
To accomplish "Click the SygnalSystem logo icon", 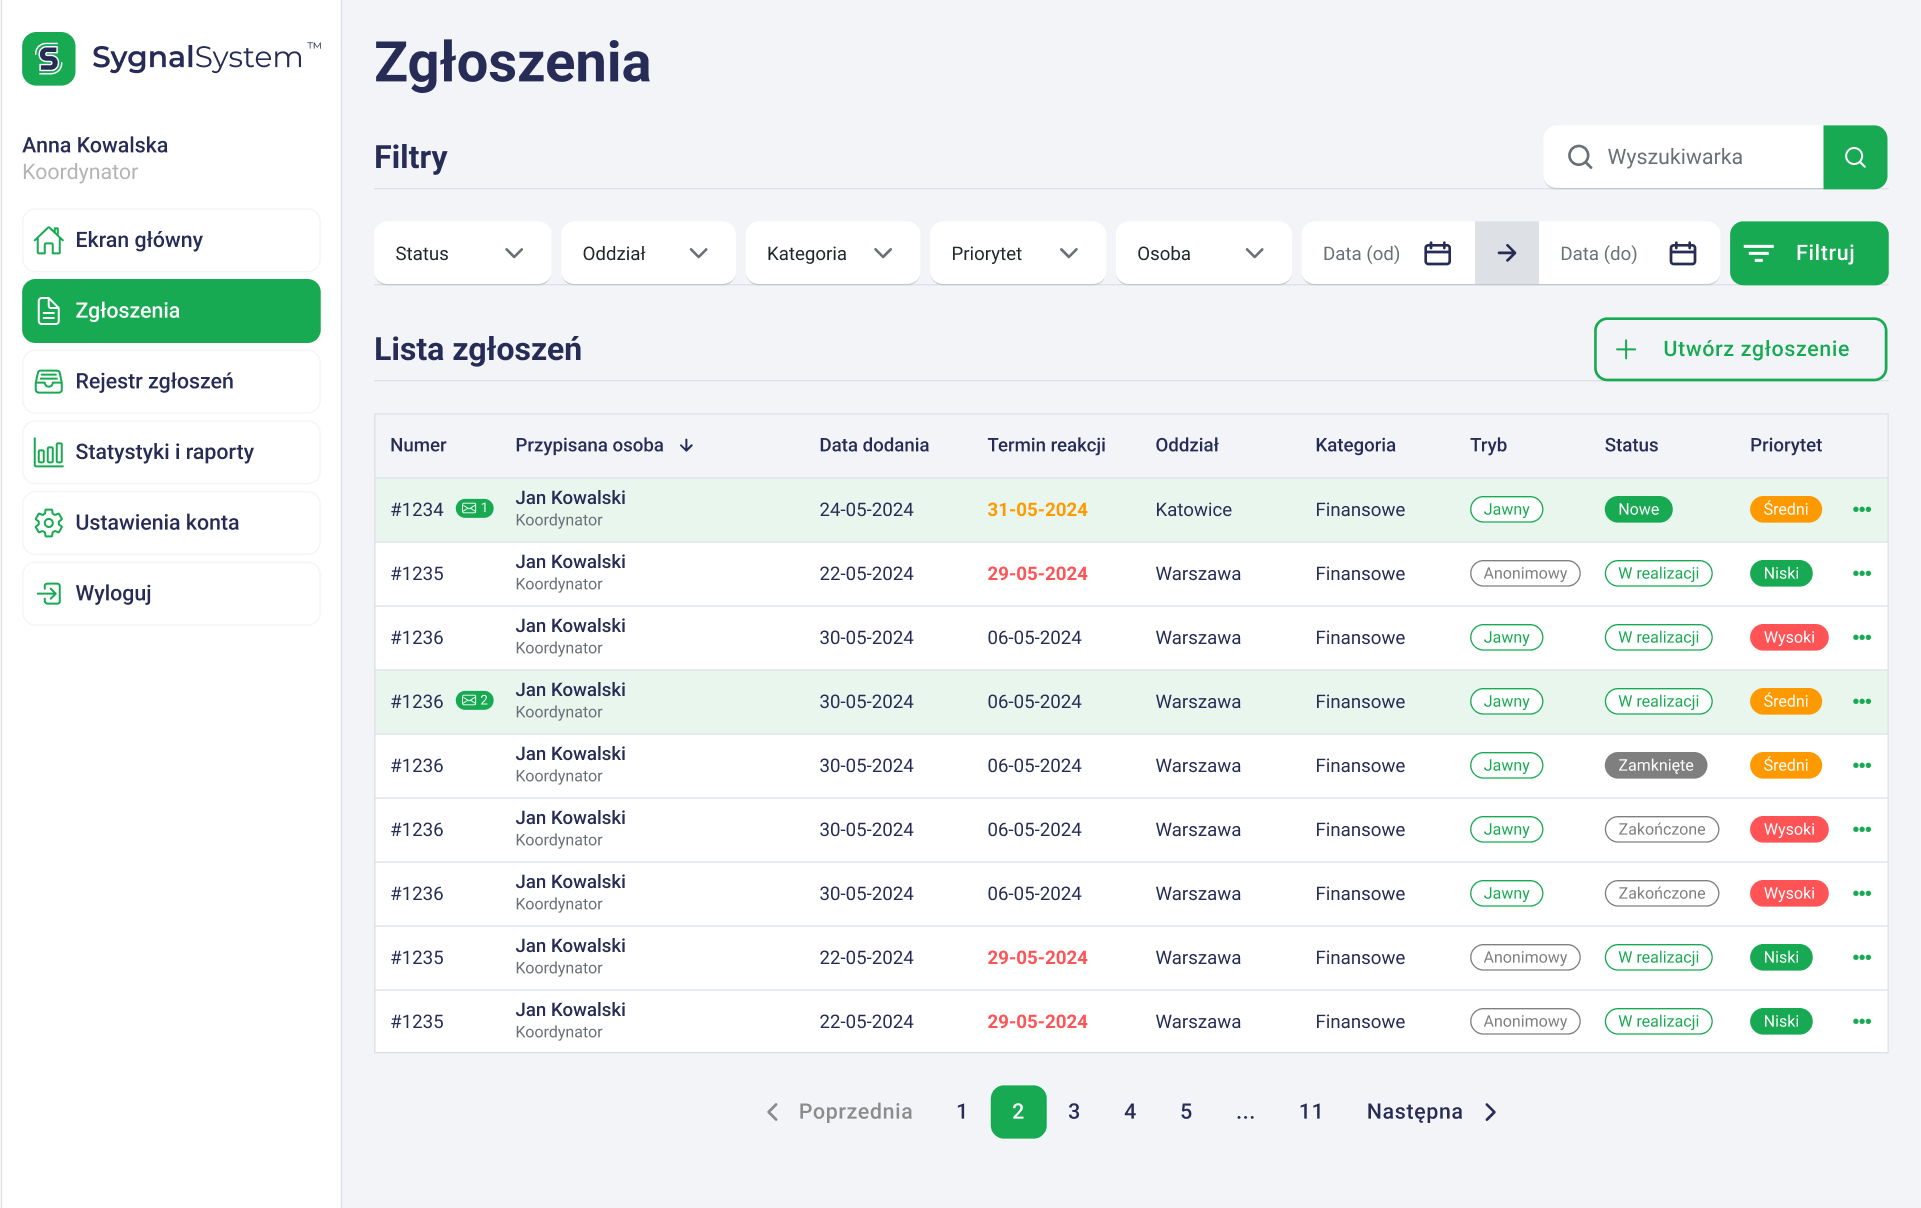I will [49, 58].
